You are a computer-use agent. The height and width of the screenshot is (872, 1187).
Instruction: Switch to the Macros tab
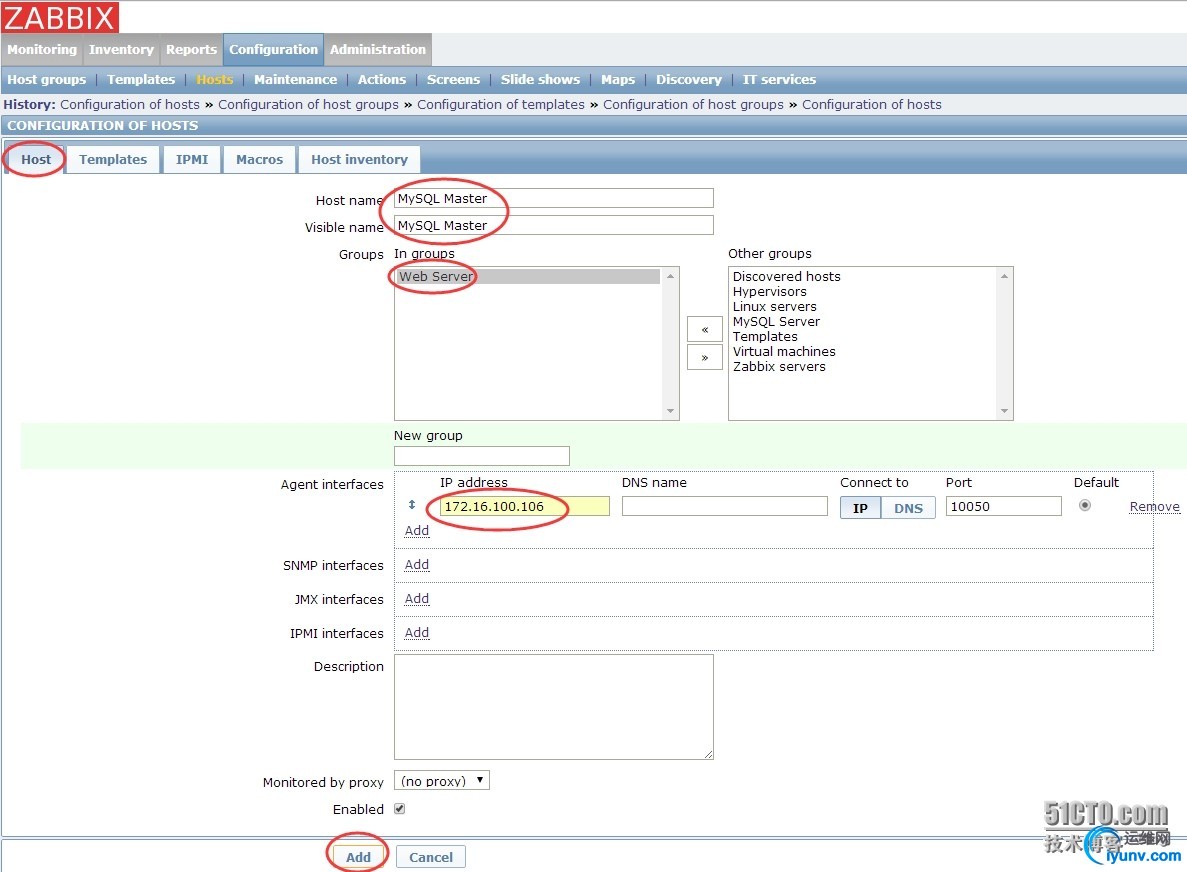click(x=260, y=160)
